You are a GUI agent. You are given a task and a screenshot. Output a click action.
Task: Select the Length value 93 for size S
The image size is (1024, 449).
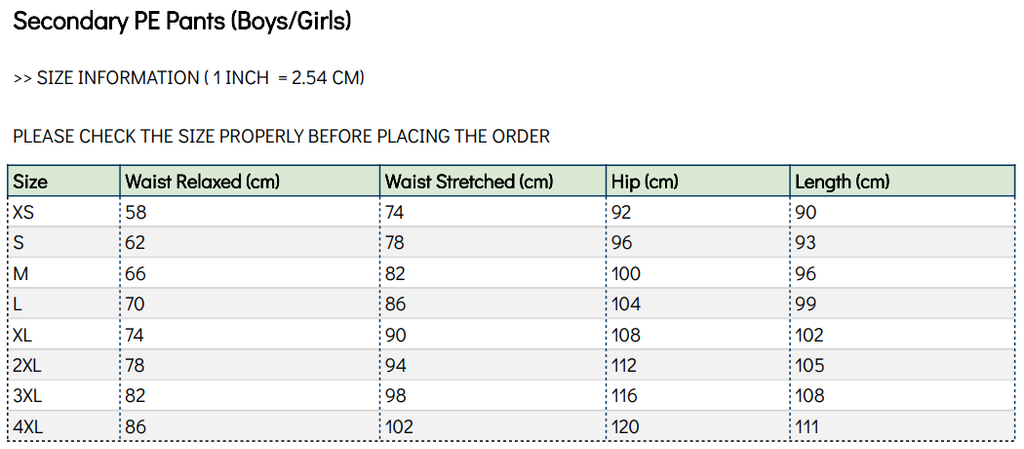[x=806, y=243]
